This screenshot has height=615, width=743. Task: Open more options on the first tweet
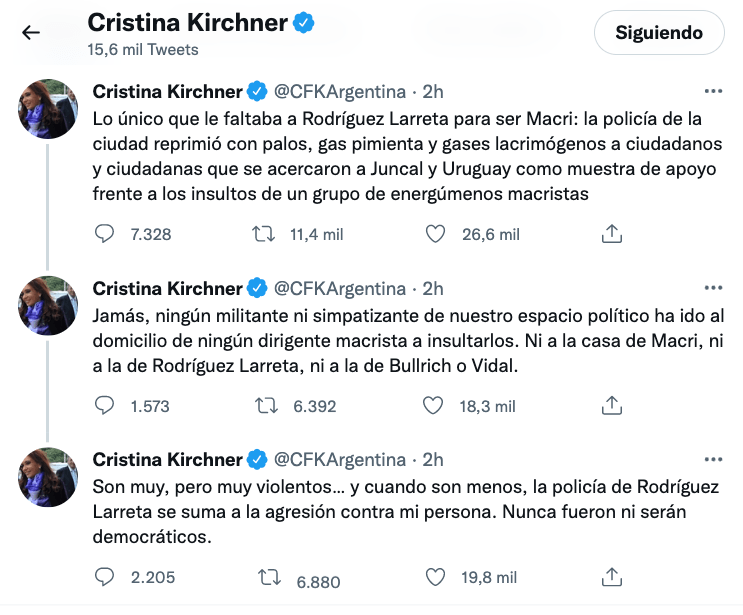coord(712,90)
